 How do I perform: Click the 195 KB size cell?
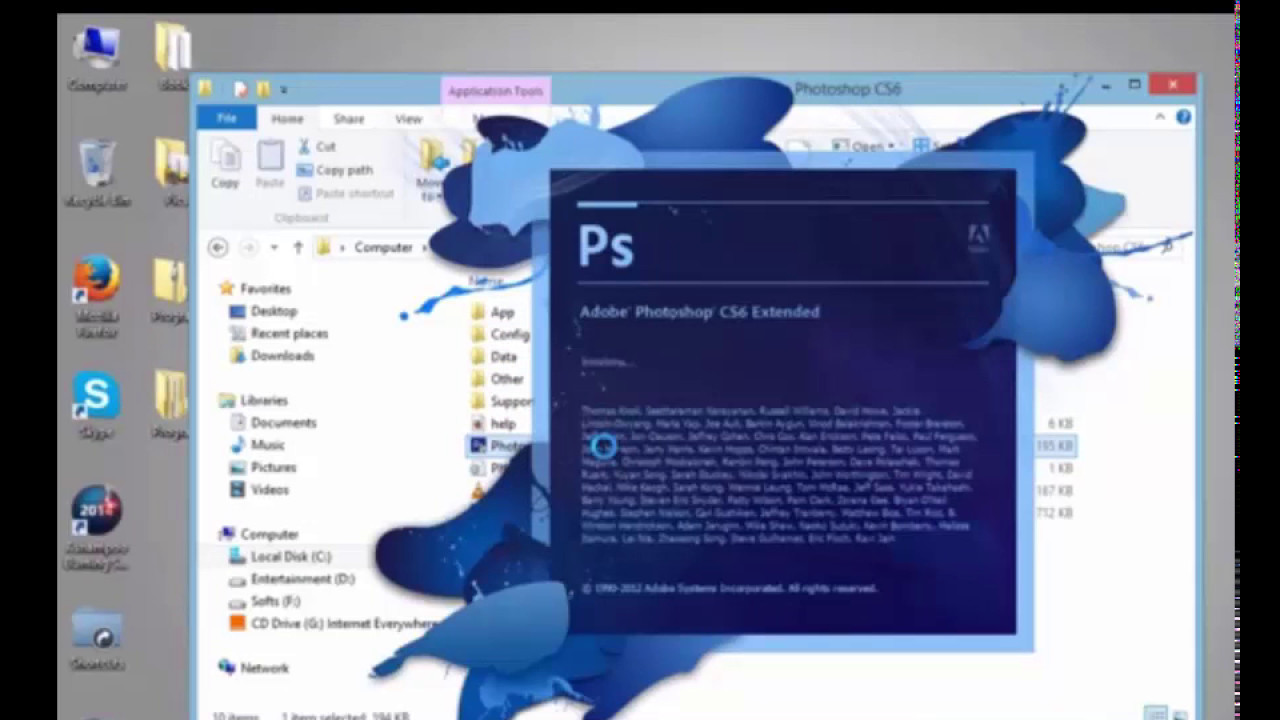tap(1055, 446)
